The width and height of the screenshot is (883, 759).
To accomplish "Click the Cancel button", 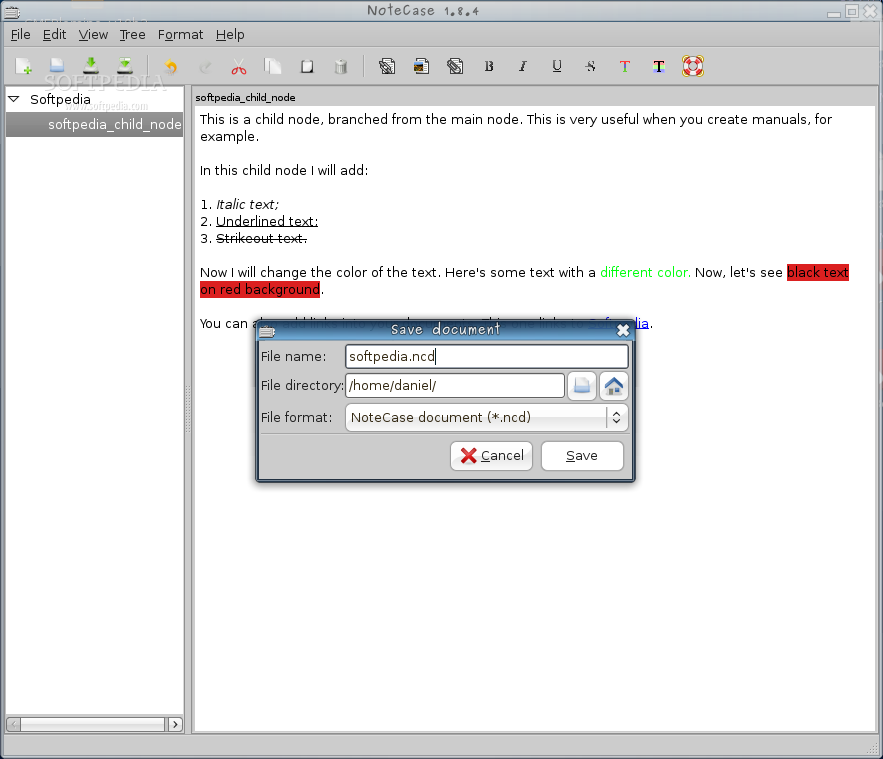I will coord(491,456).
